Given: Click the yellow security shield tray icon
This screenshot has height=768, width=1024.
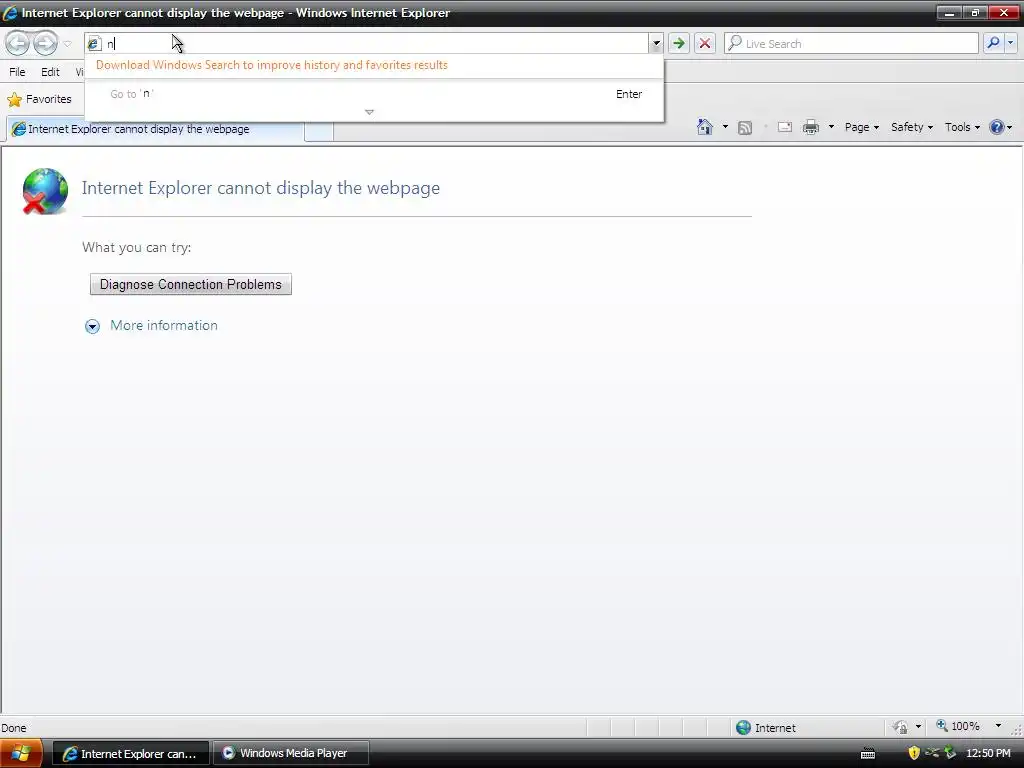Looking at the screenshot, I should coord(914,753).
